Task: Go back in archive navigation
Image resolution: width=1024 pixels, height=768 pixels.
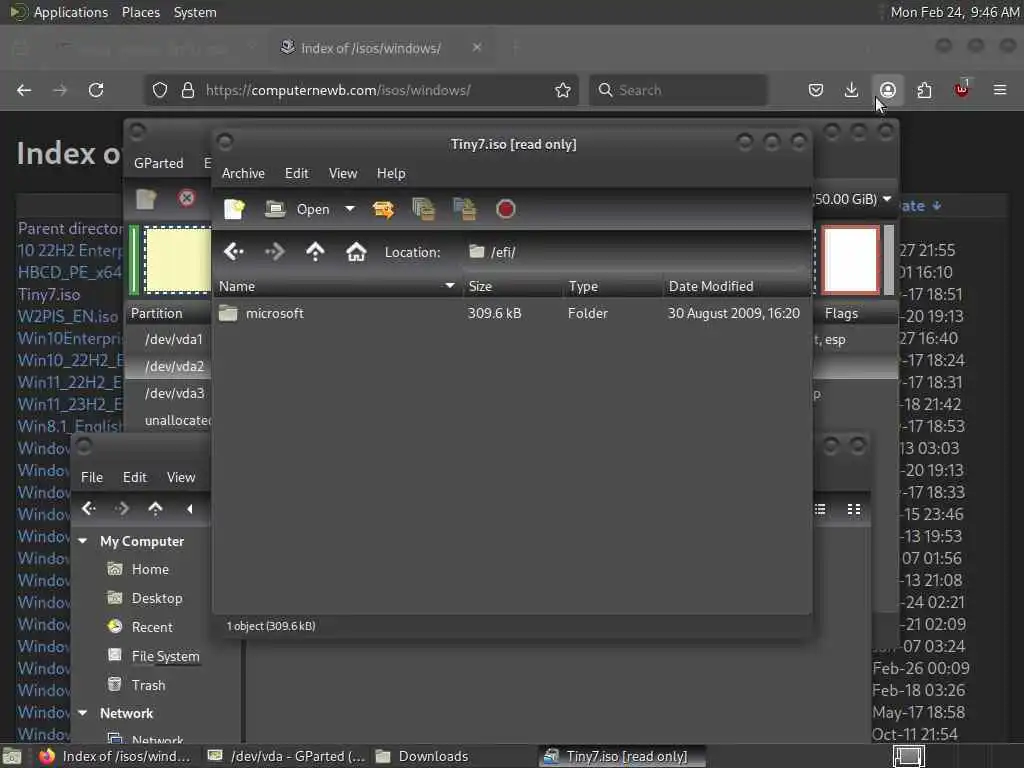Action: [234, 251]
